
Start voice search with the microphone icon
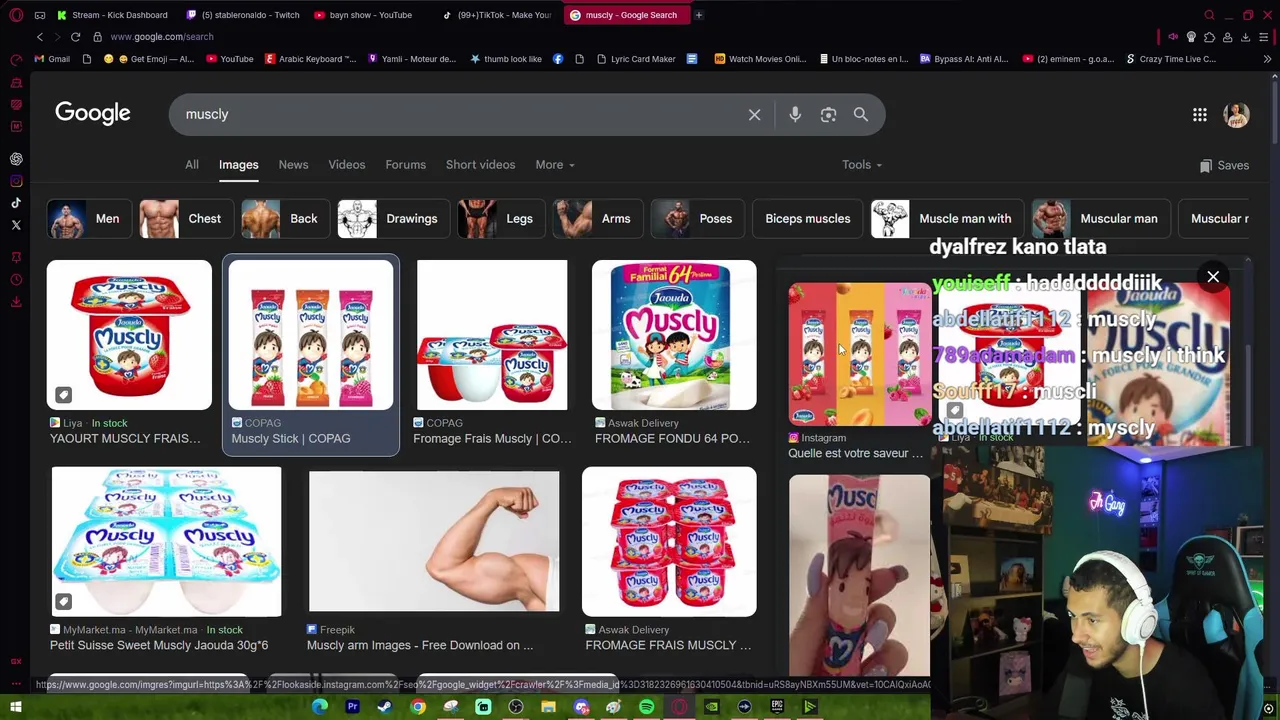coord(795,114)
